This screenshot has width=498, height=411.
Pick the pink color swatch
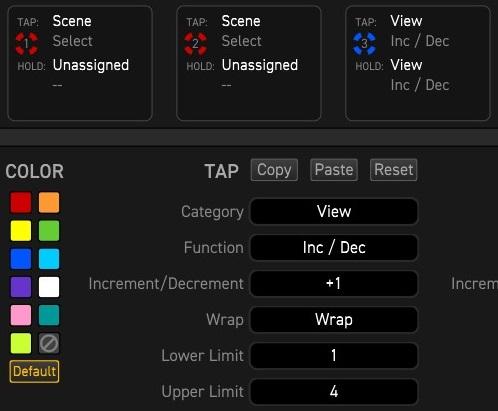click(x=21, y=315)
